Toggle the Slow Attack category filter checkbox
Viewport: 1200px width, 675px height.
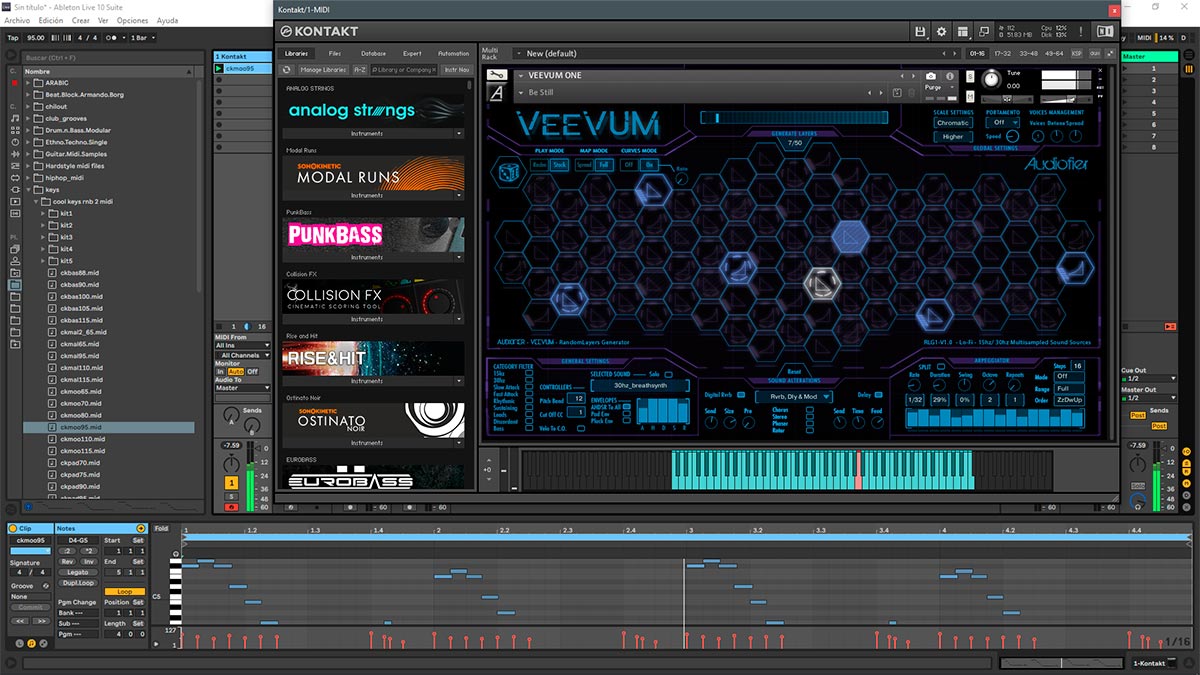click(530, 387)
